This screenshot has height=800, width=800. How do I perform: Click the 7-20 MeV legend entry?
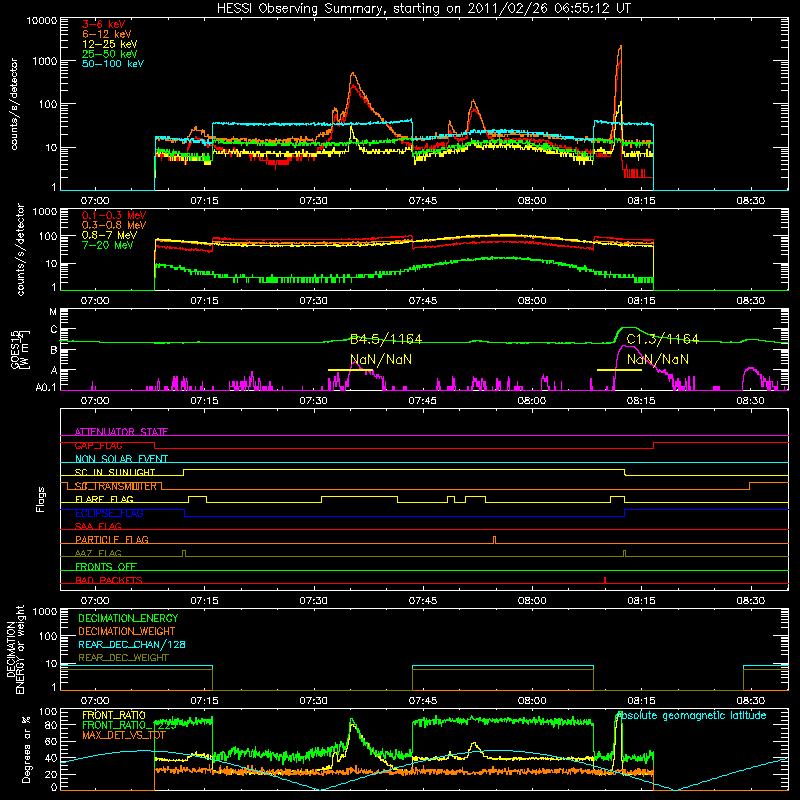(108, 245)
